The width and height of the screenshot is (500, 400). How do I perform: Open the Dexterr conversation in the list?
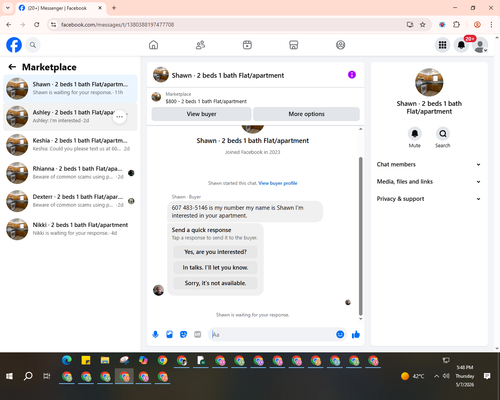pos(70,201)
